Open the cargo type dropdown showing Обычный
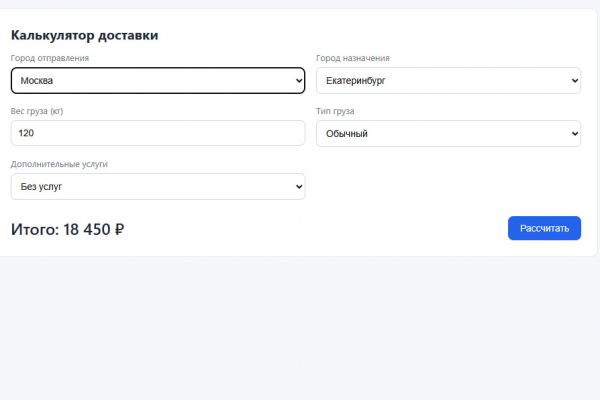The width and height of the screenshot is (600, 400). click(x=440, y=133)
